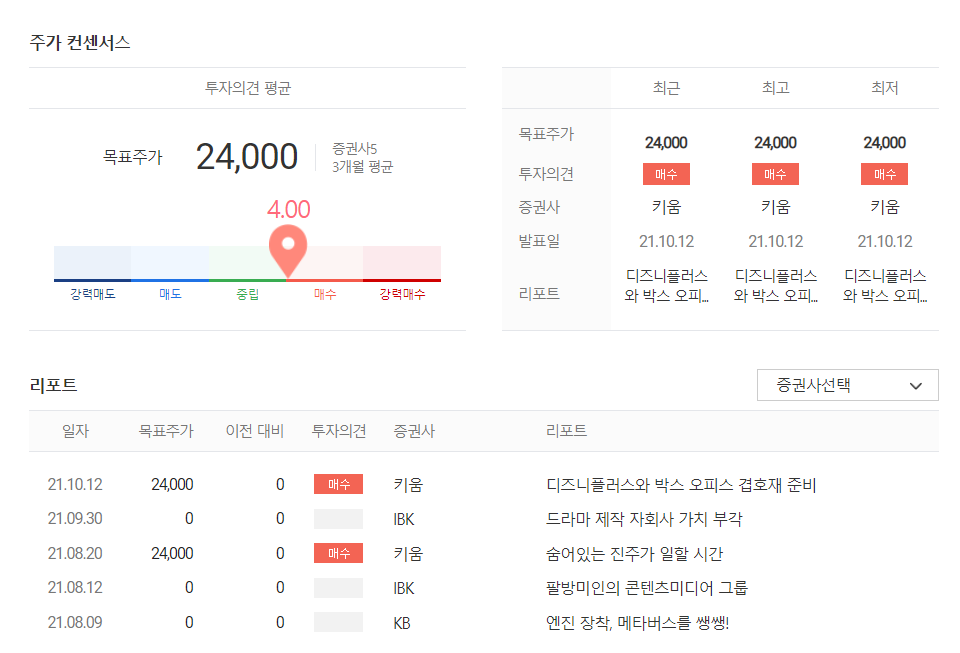This screenshot has width=960, height=653.
Task: Click the empty opinion box in 21.09.30 row
Action: pos(339,518)
